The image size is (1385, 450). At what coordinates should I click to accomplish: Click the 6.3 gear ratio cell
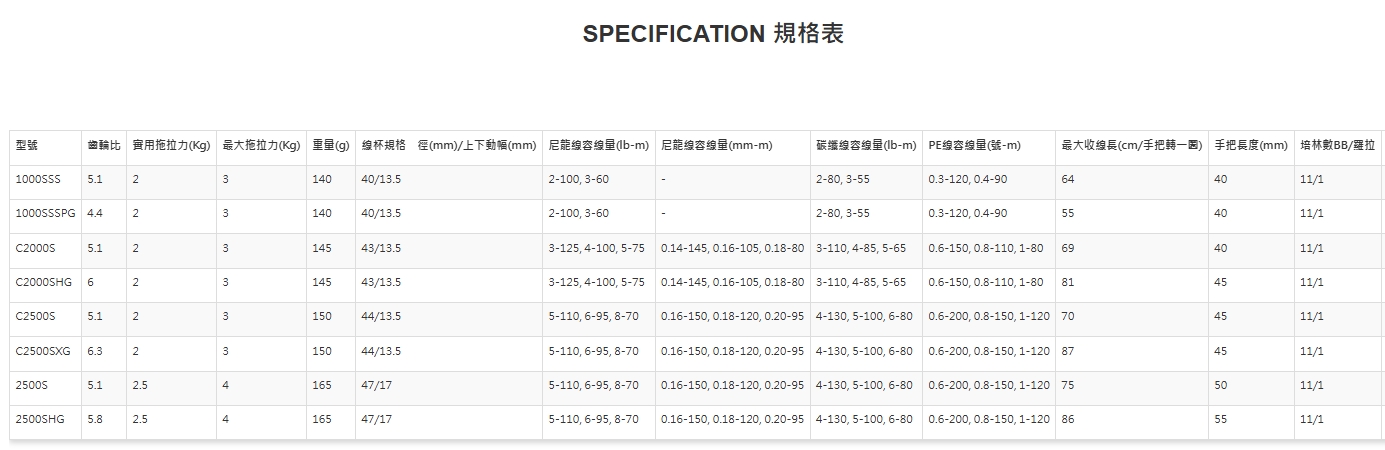click(95, 352)
